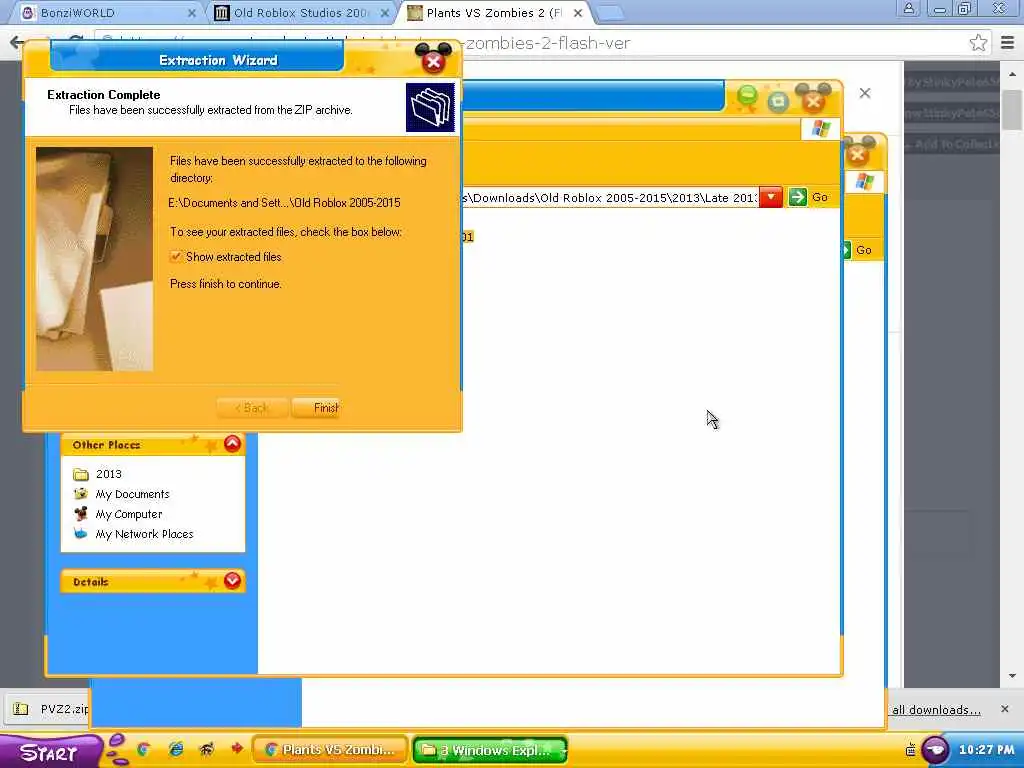Screen dimensions: 1024x768
Task: Open My Documents in Other Places
Action: [x=133, y=494]
